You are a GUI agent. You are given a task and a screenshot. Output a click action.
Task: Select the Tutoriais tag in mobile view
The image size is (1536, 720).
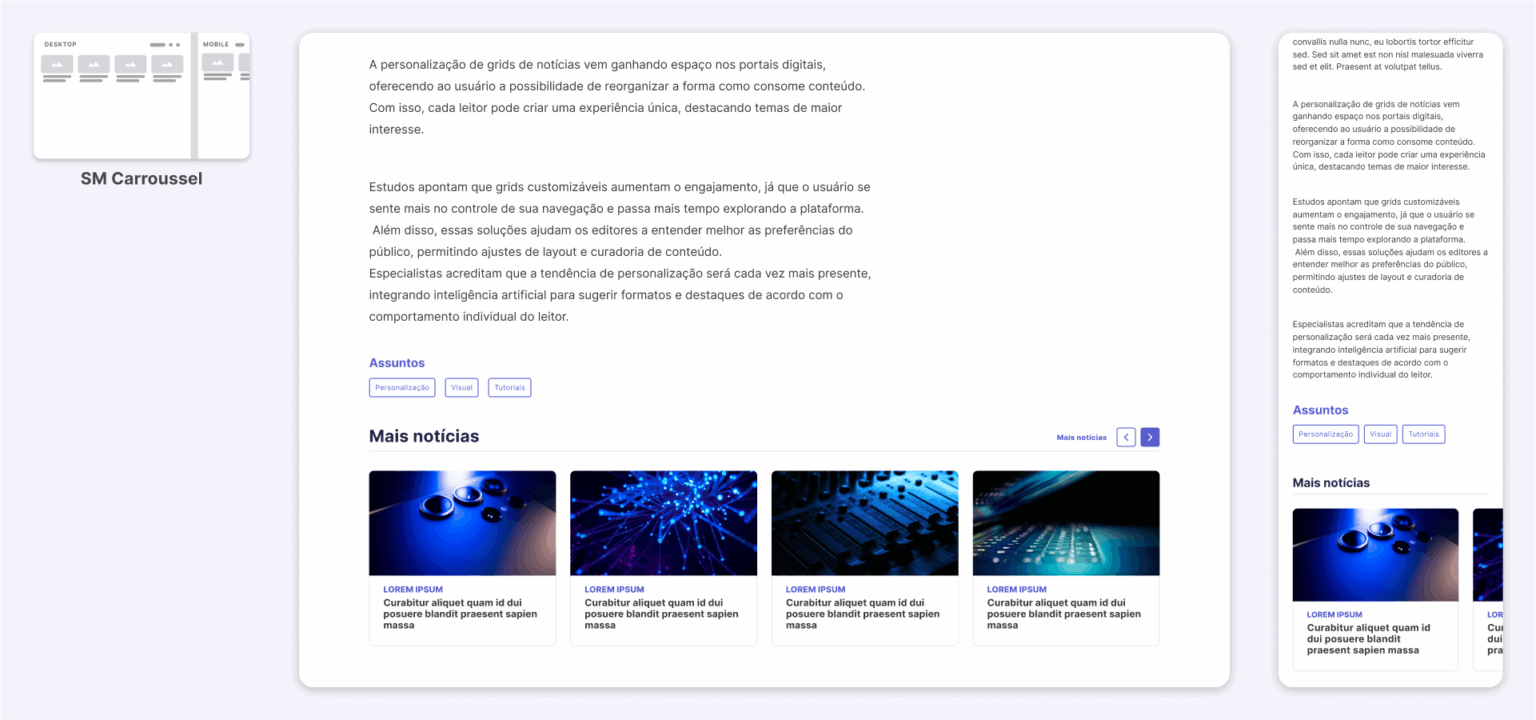[1424, 434]
